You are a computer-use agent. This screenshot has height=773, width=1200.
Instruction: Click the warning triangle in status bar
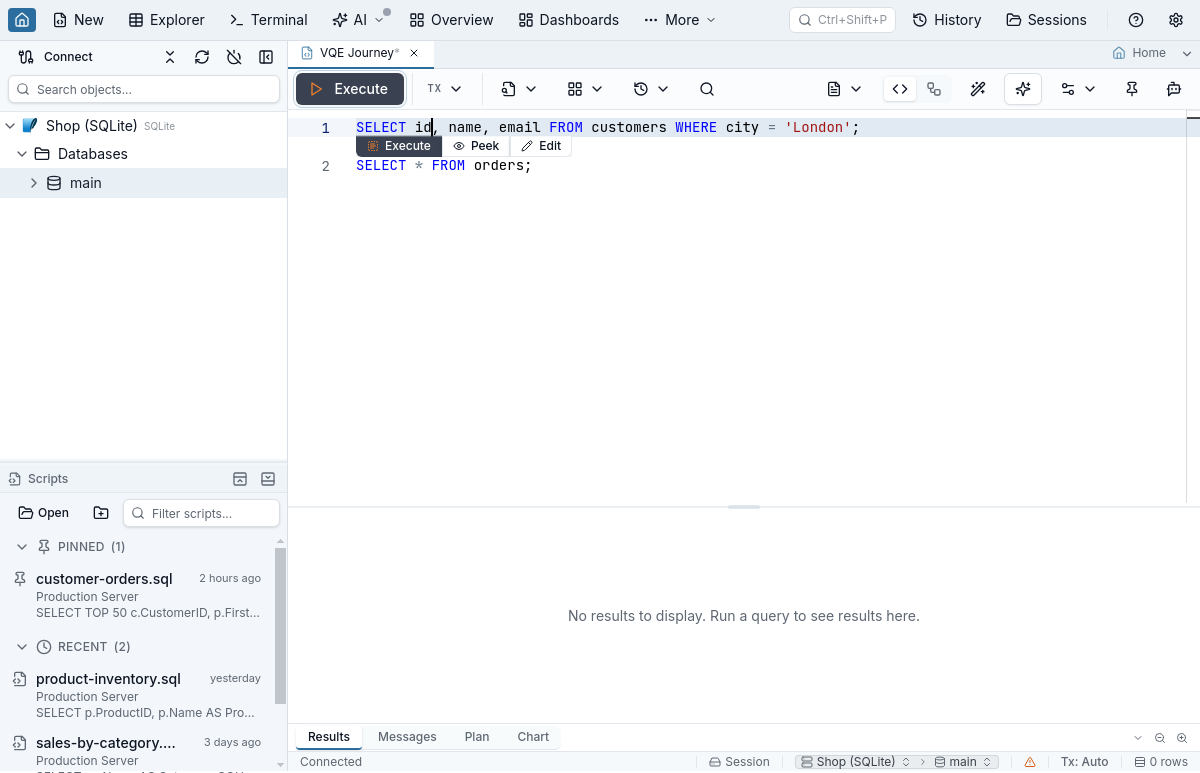[1030, 762]
